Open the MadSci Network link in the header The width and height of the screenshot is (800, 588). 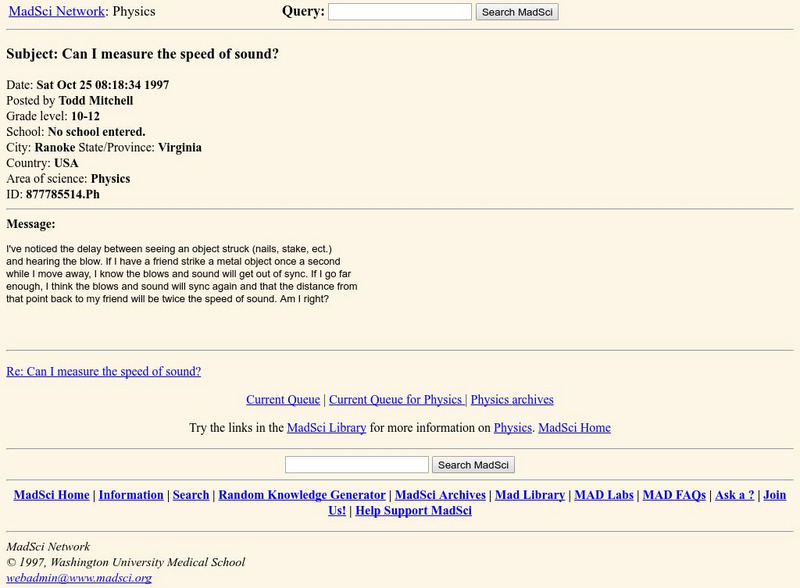coord(57,11)
